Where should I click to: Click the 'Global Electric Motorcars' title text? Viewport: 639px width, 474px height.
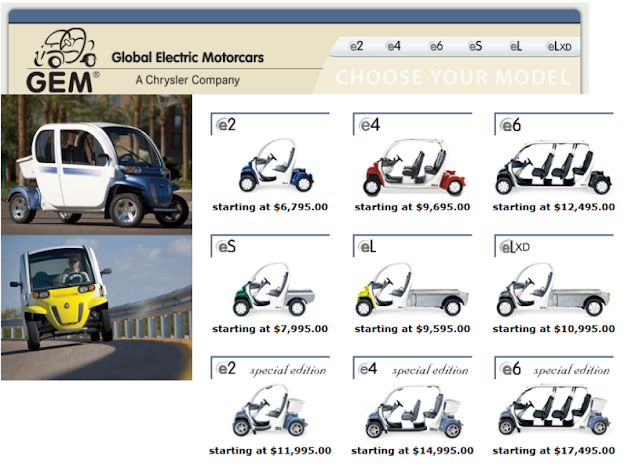(x=188, y=57)
